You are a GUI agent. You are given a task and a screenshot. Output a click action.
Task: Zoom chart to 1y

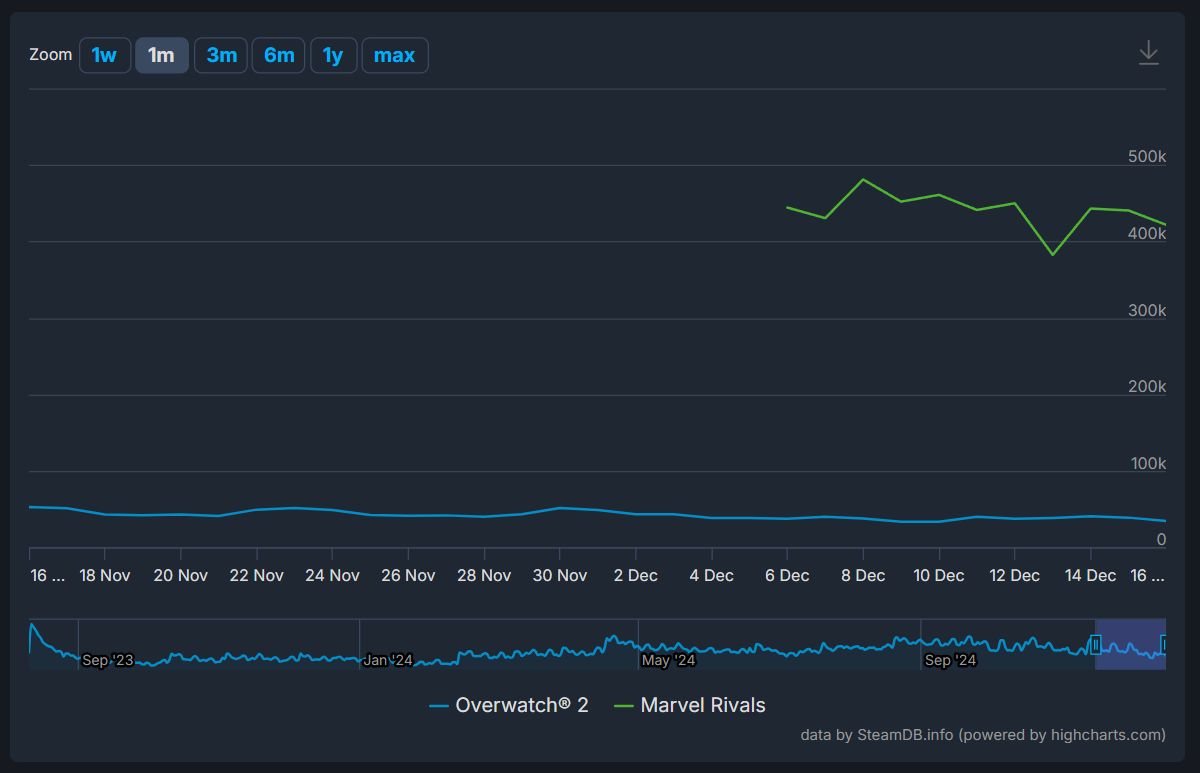333,56
